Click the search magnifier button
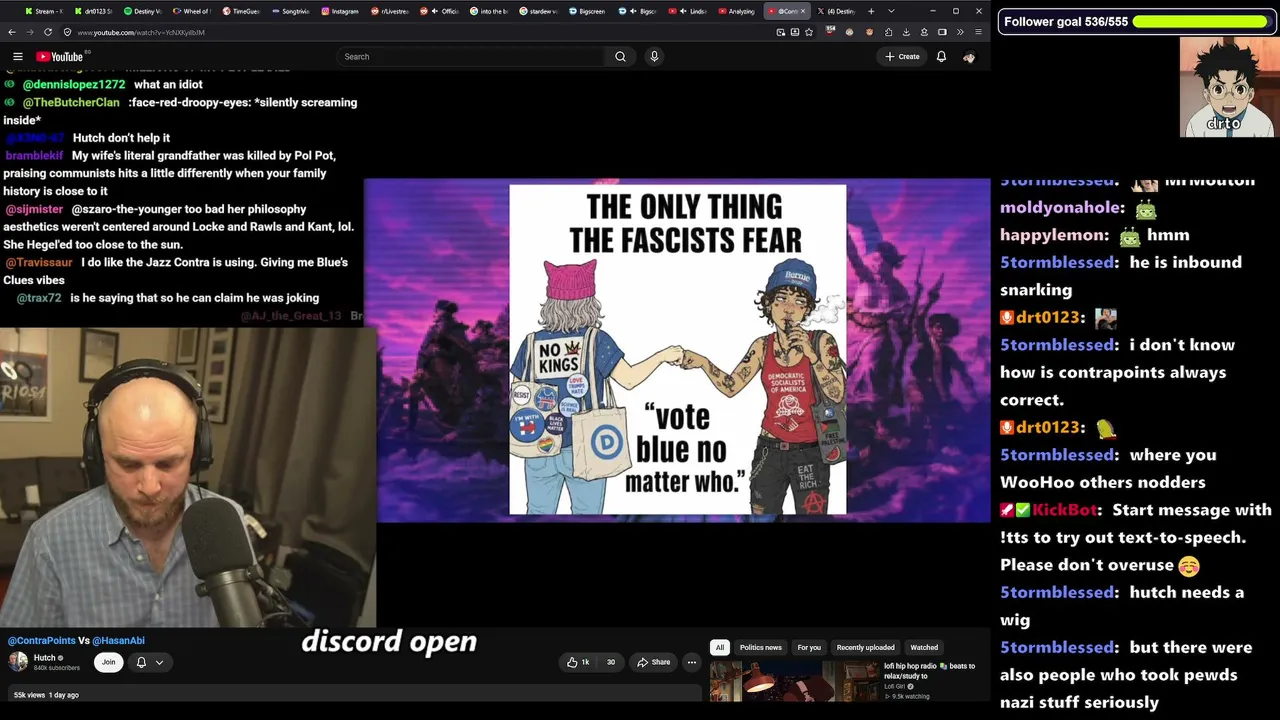Viewport: 1280px width, 720px height. click(620, 57)
